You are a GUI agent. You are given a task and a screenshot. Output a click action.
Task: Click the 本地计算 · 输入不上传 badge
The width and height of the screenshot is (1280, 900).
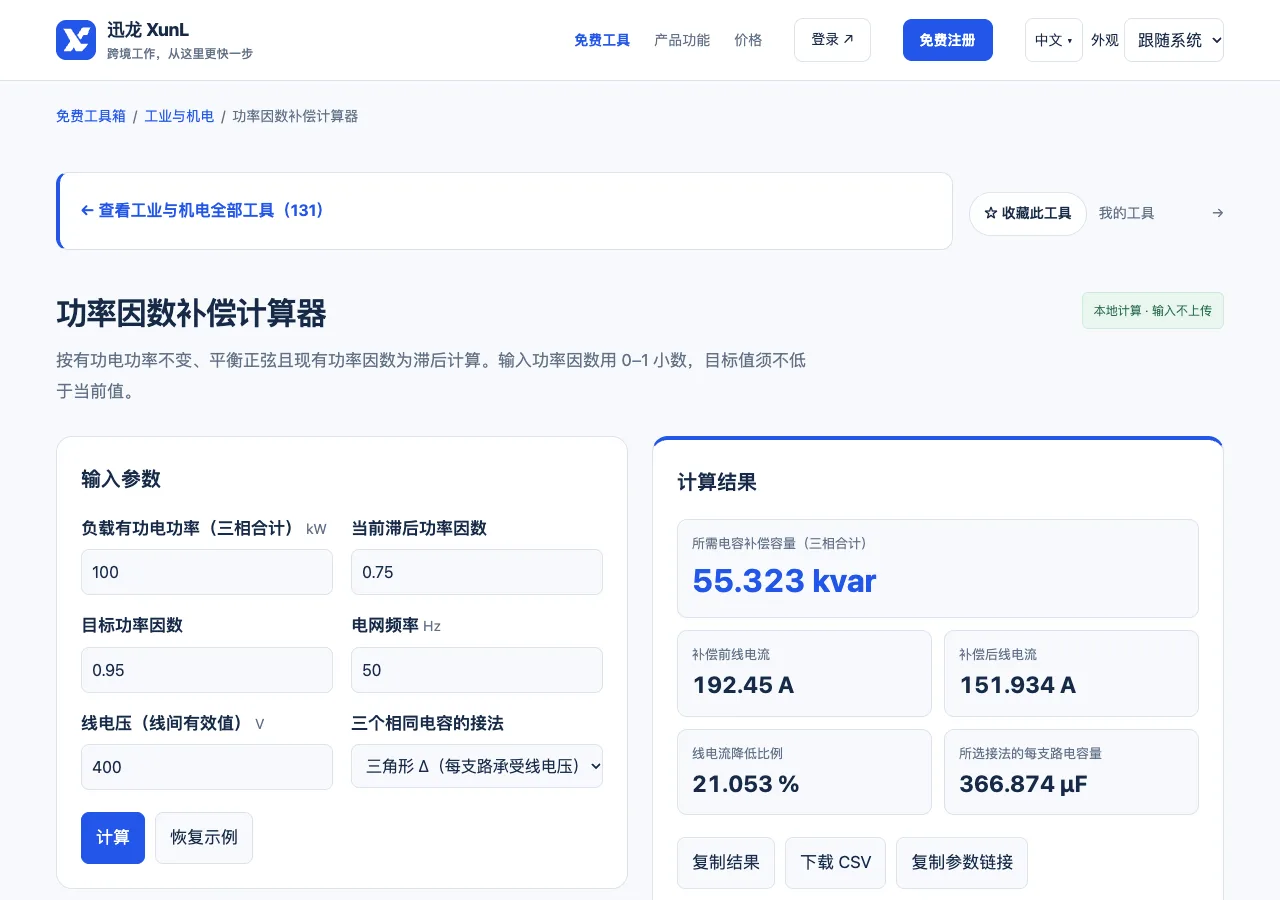[x=1152, y=311]
